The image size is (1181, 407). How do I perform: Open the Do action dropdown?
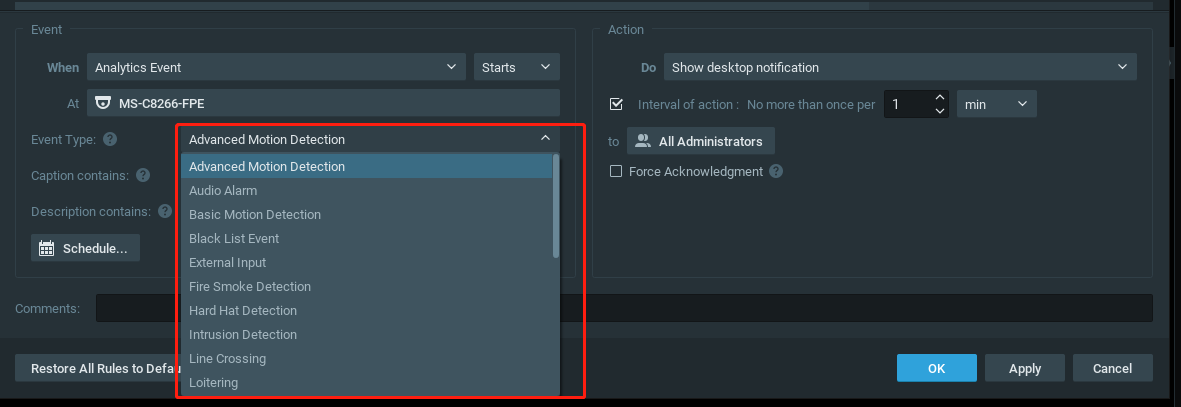[900, 67]
